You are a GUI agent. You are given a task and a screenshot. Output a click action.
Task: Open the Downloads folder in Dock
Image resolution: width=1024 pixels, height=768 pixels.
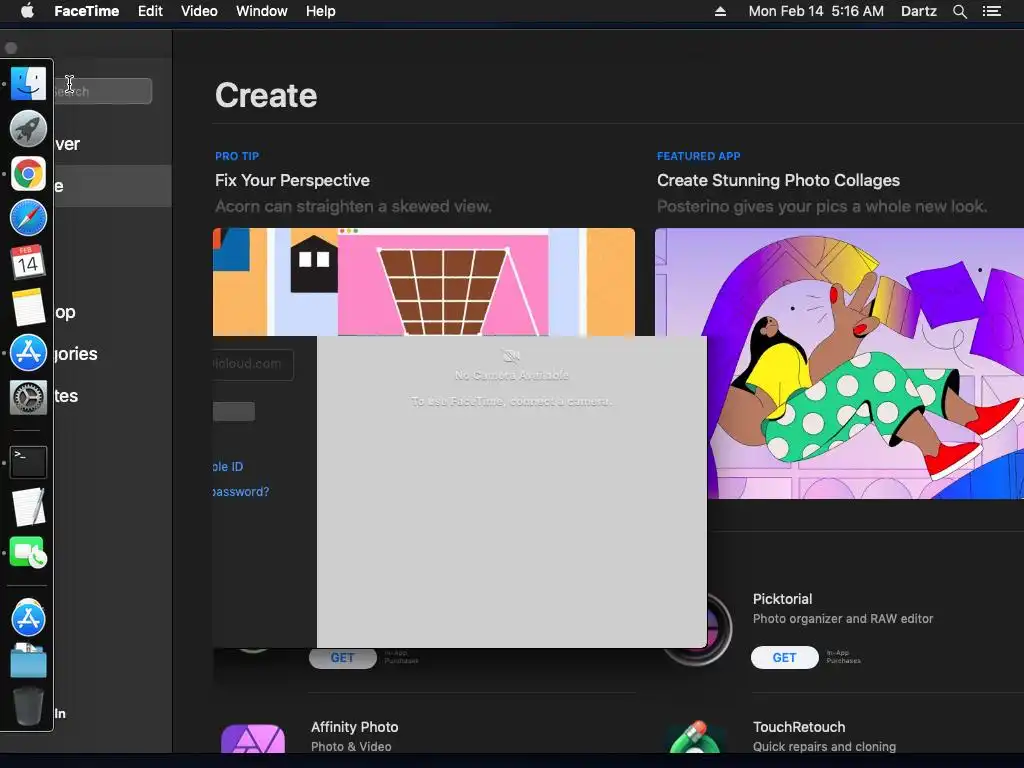pyautogui.click(x=28, y=661)
